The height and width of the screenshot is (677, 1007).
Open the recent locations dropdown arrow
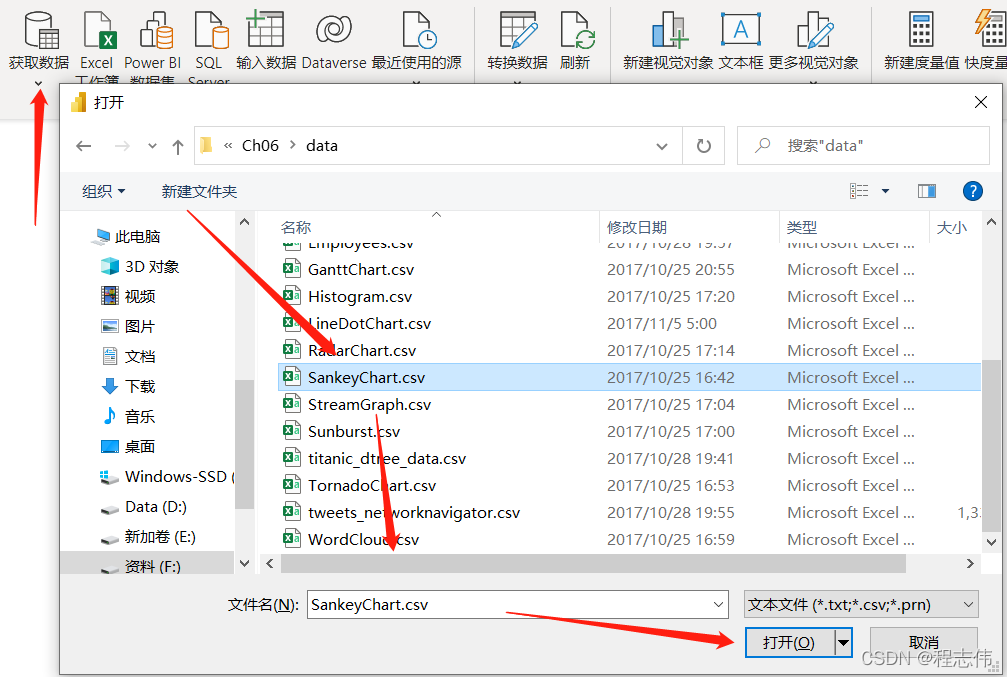(x=152, y=146)
